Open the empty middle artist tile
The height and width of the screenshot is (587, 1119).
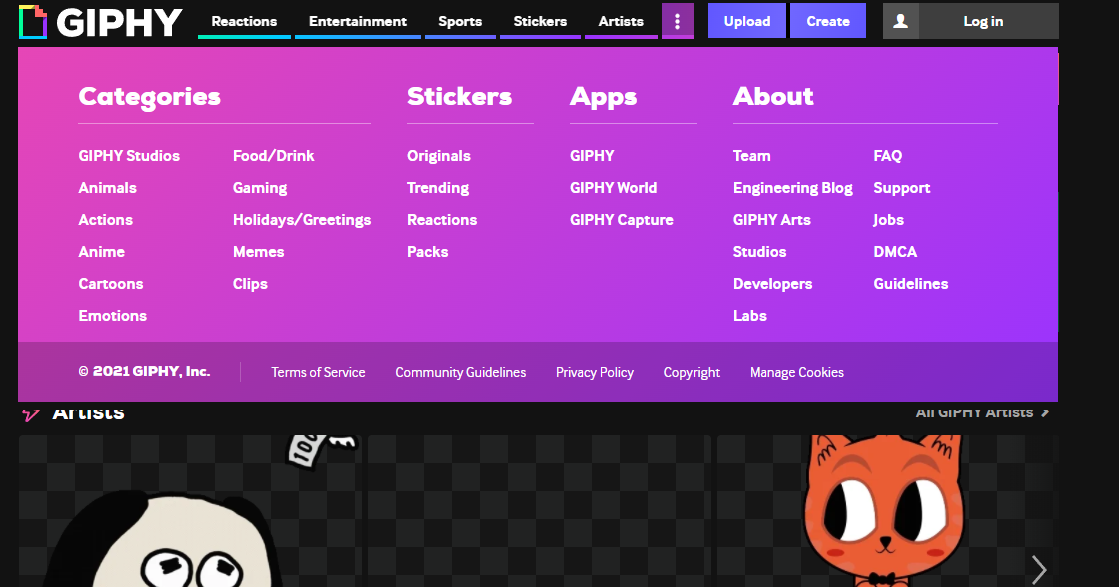click(539, 511)
